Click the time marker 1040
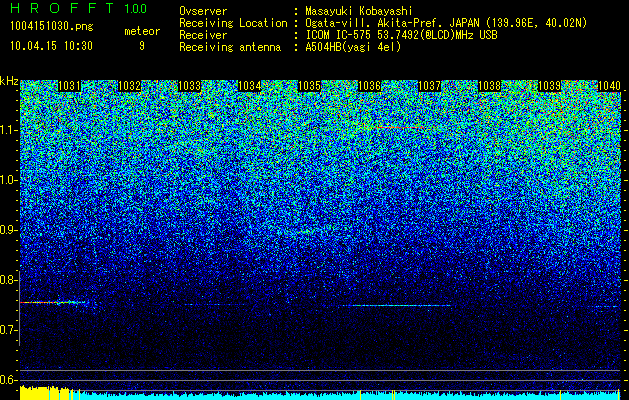This screenshot has height=400, width=629. (609, 86)
